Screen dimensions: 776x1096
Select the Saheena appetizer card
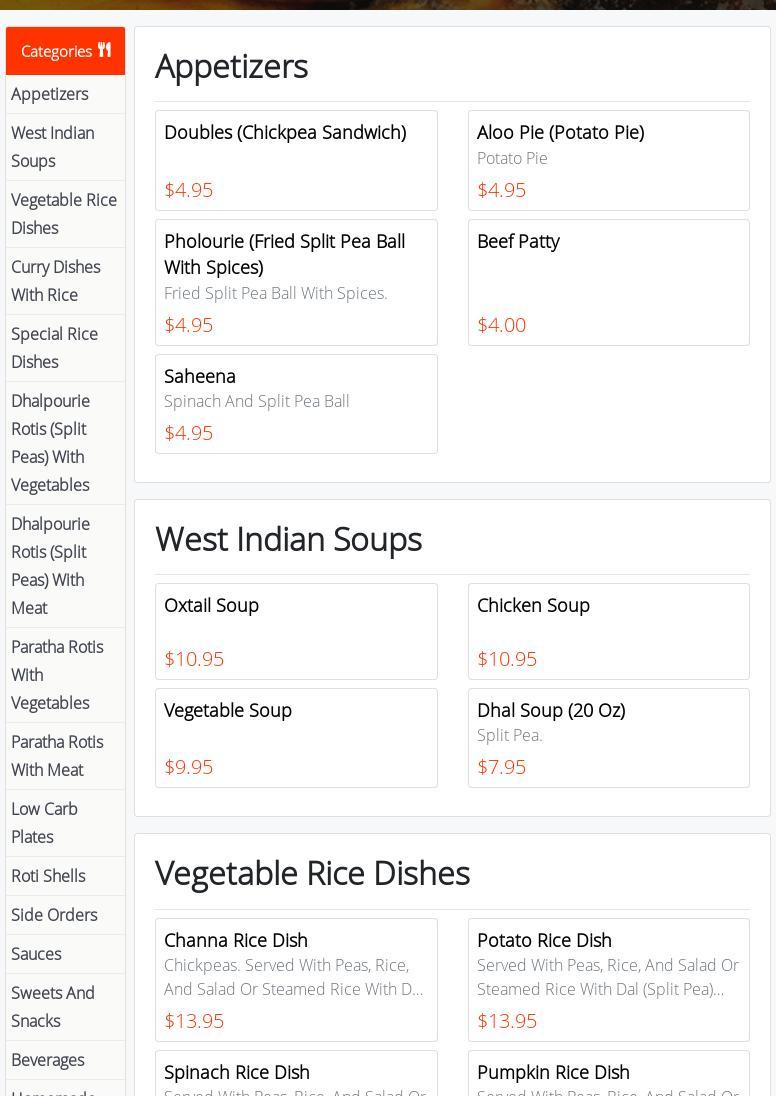296,404
